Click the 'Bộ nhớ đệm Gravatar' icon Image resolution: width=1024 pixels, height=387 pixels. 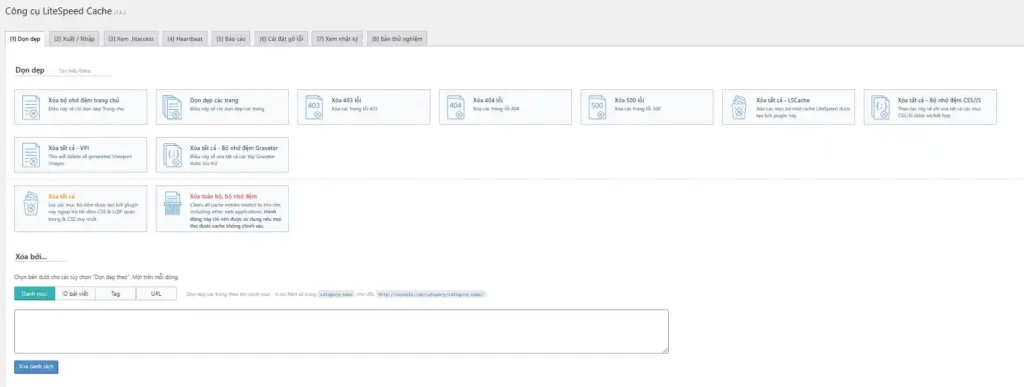(x=172, y=155)
